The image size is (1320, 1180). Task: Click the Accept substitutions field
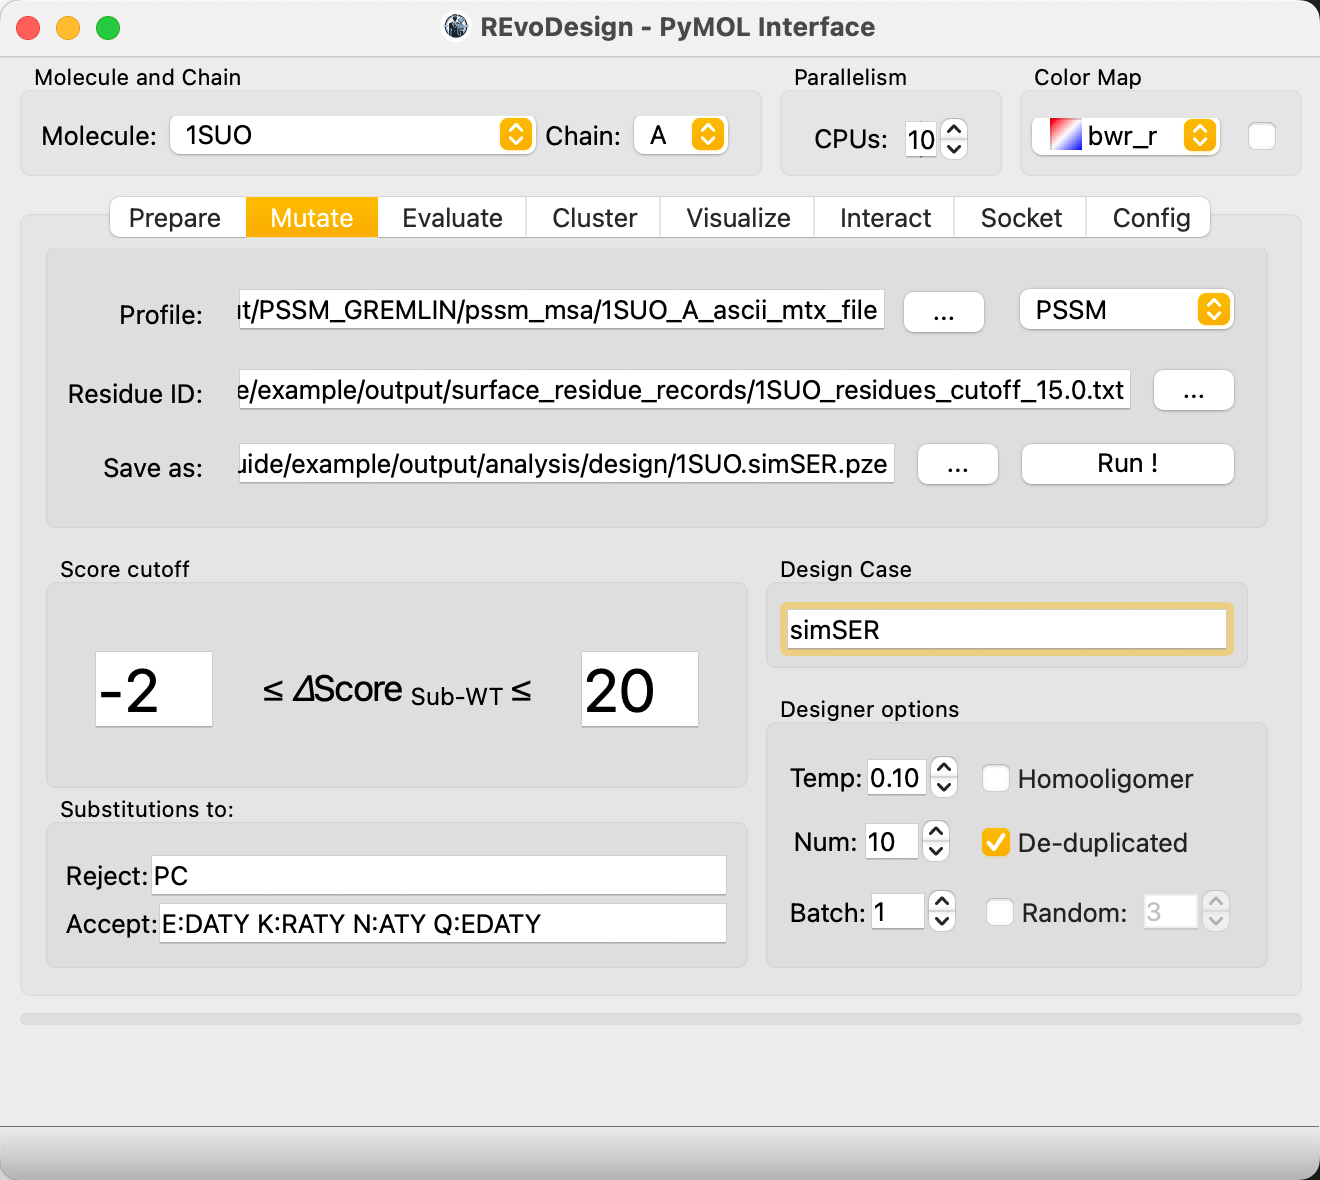click(443, 923)
